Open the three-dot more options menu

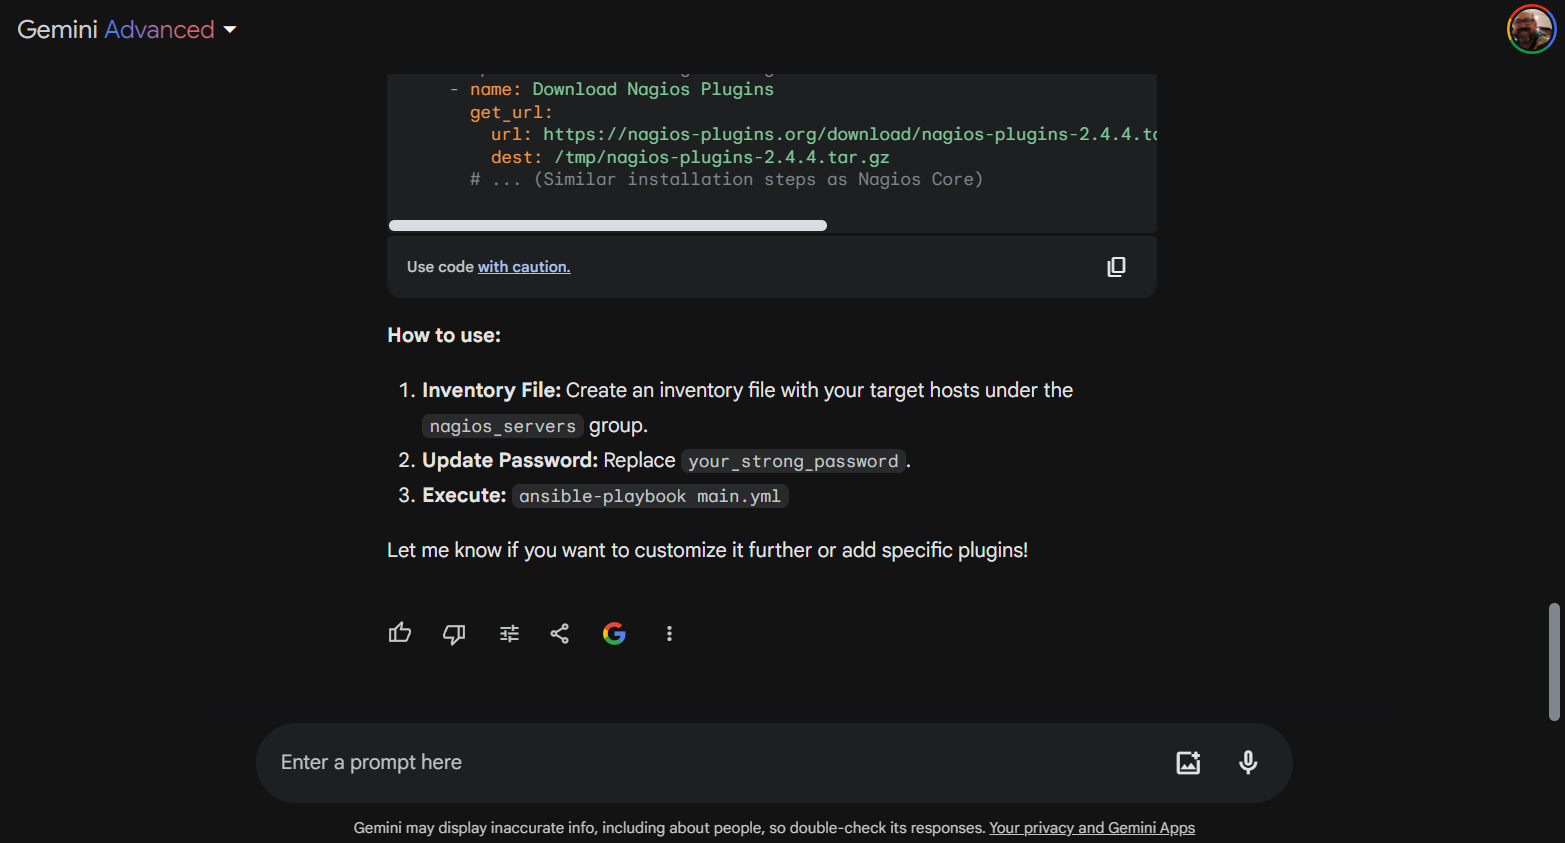(669, 633)
